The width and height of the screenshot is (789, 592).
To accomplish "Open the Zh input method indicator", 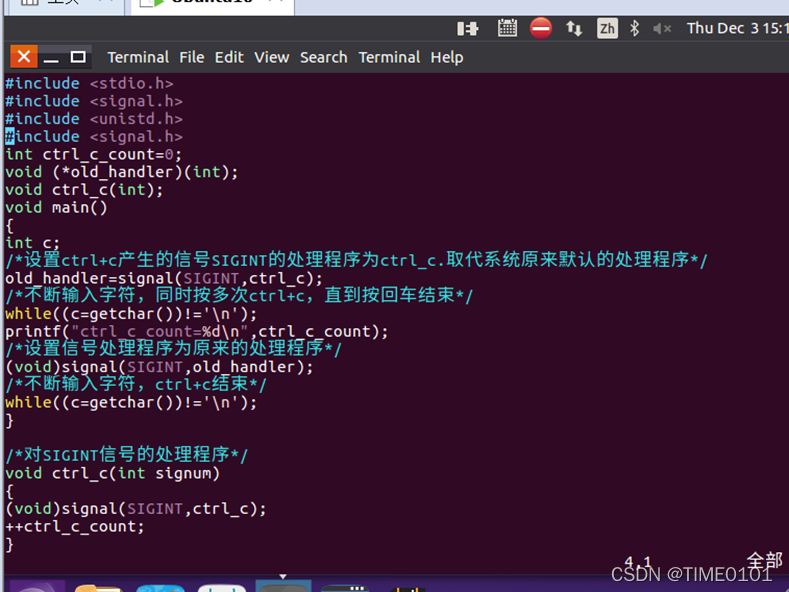I will click(x=607, y=28).
